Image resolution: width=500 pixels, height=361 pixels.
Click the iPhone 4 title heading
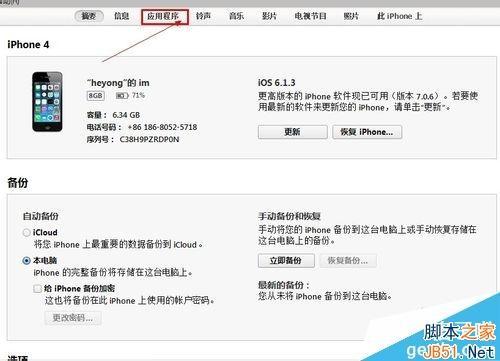pos(28,45)
